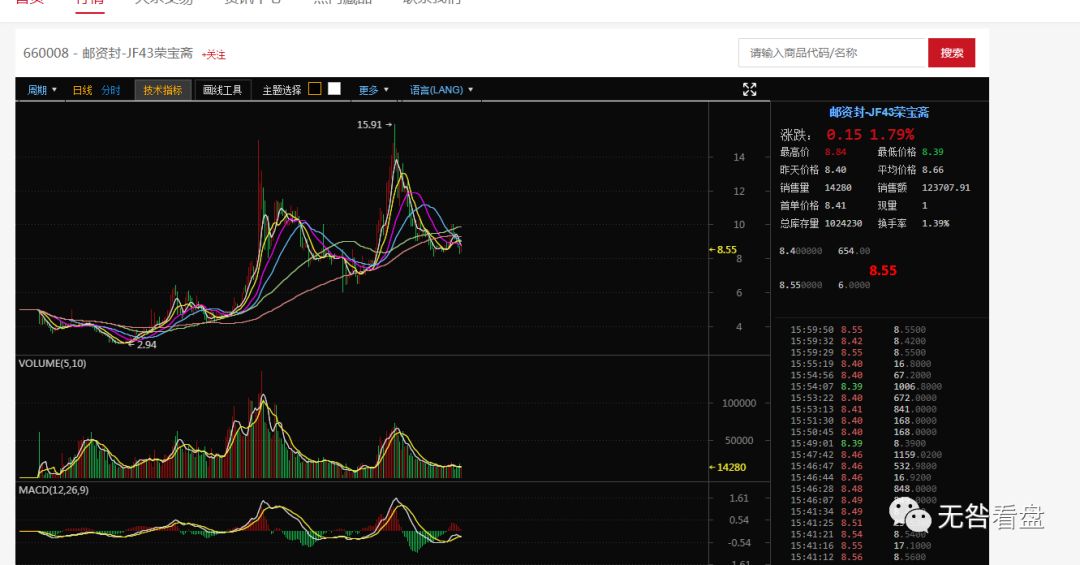
Task: Select the 15:54:56 trade row
Action: coord(861,376)
